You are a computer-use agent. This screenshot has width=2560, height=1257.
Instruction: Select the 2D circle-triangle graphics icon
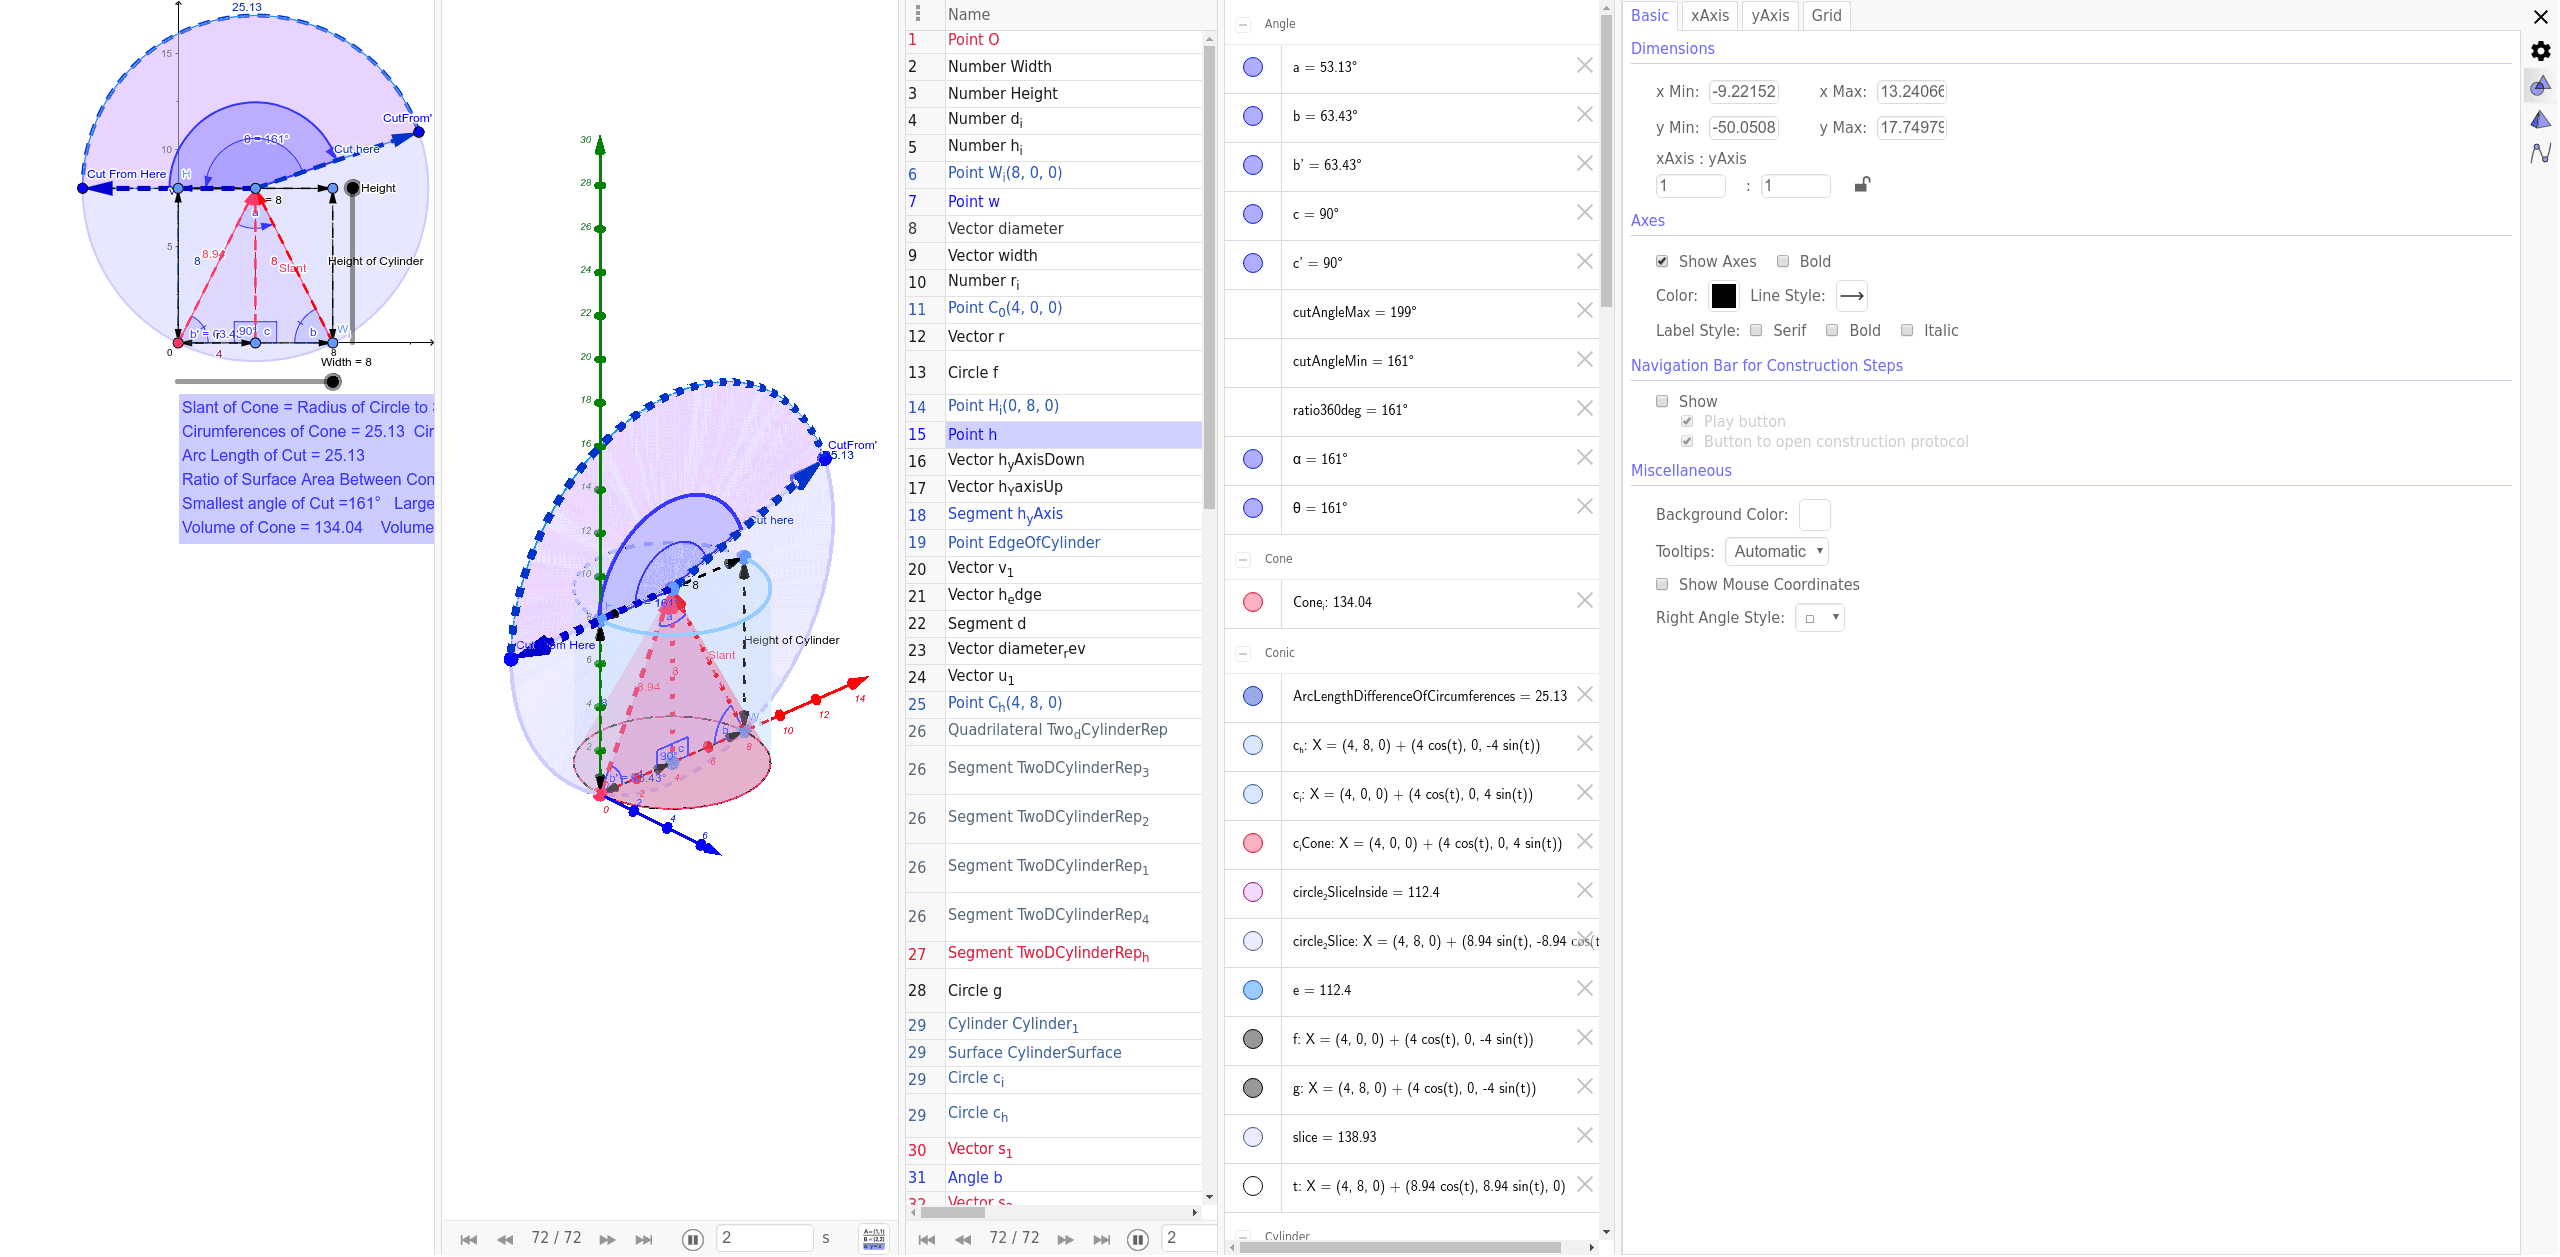(2539, 86)
